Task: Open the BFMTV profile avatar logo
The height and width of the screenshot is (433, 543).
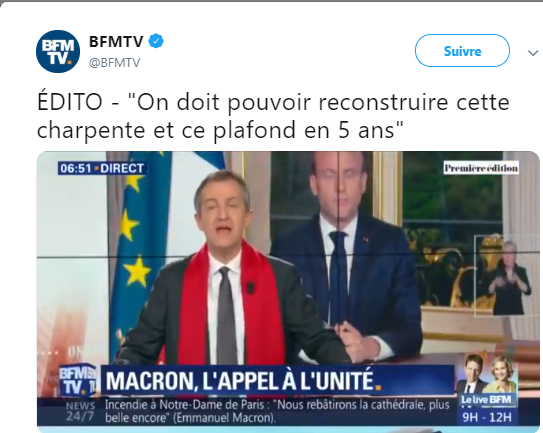Action: tap(58, 51)
